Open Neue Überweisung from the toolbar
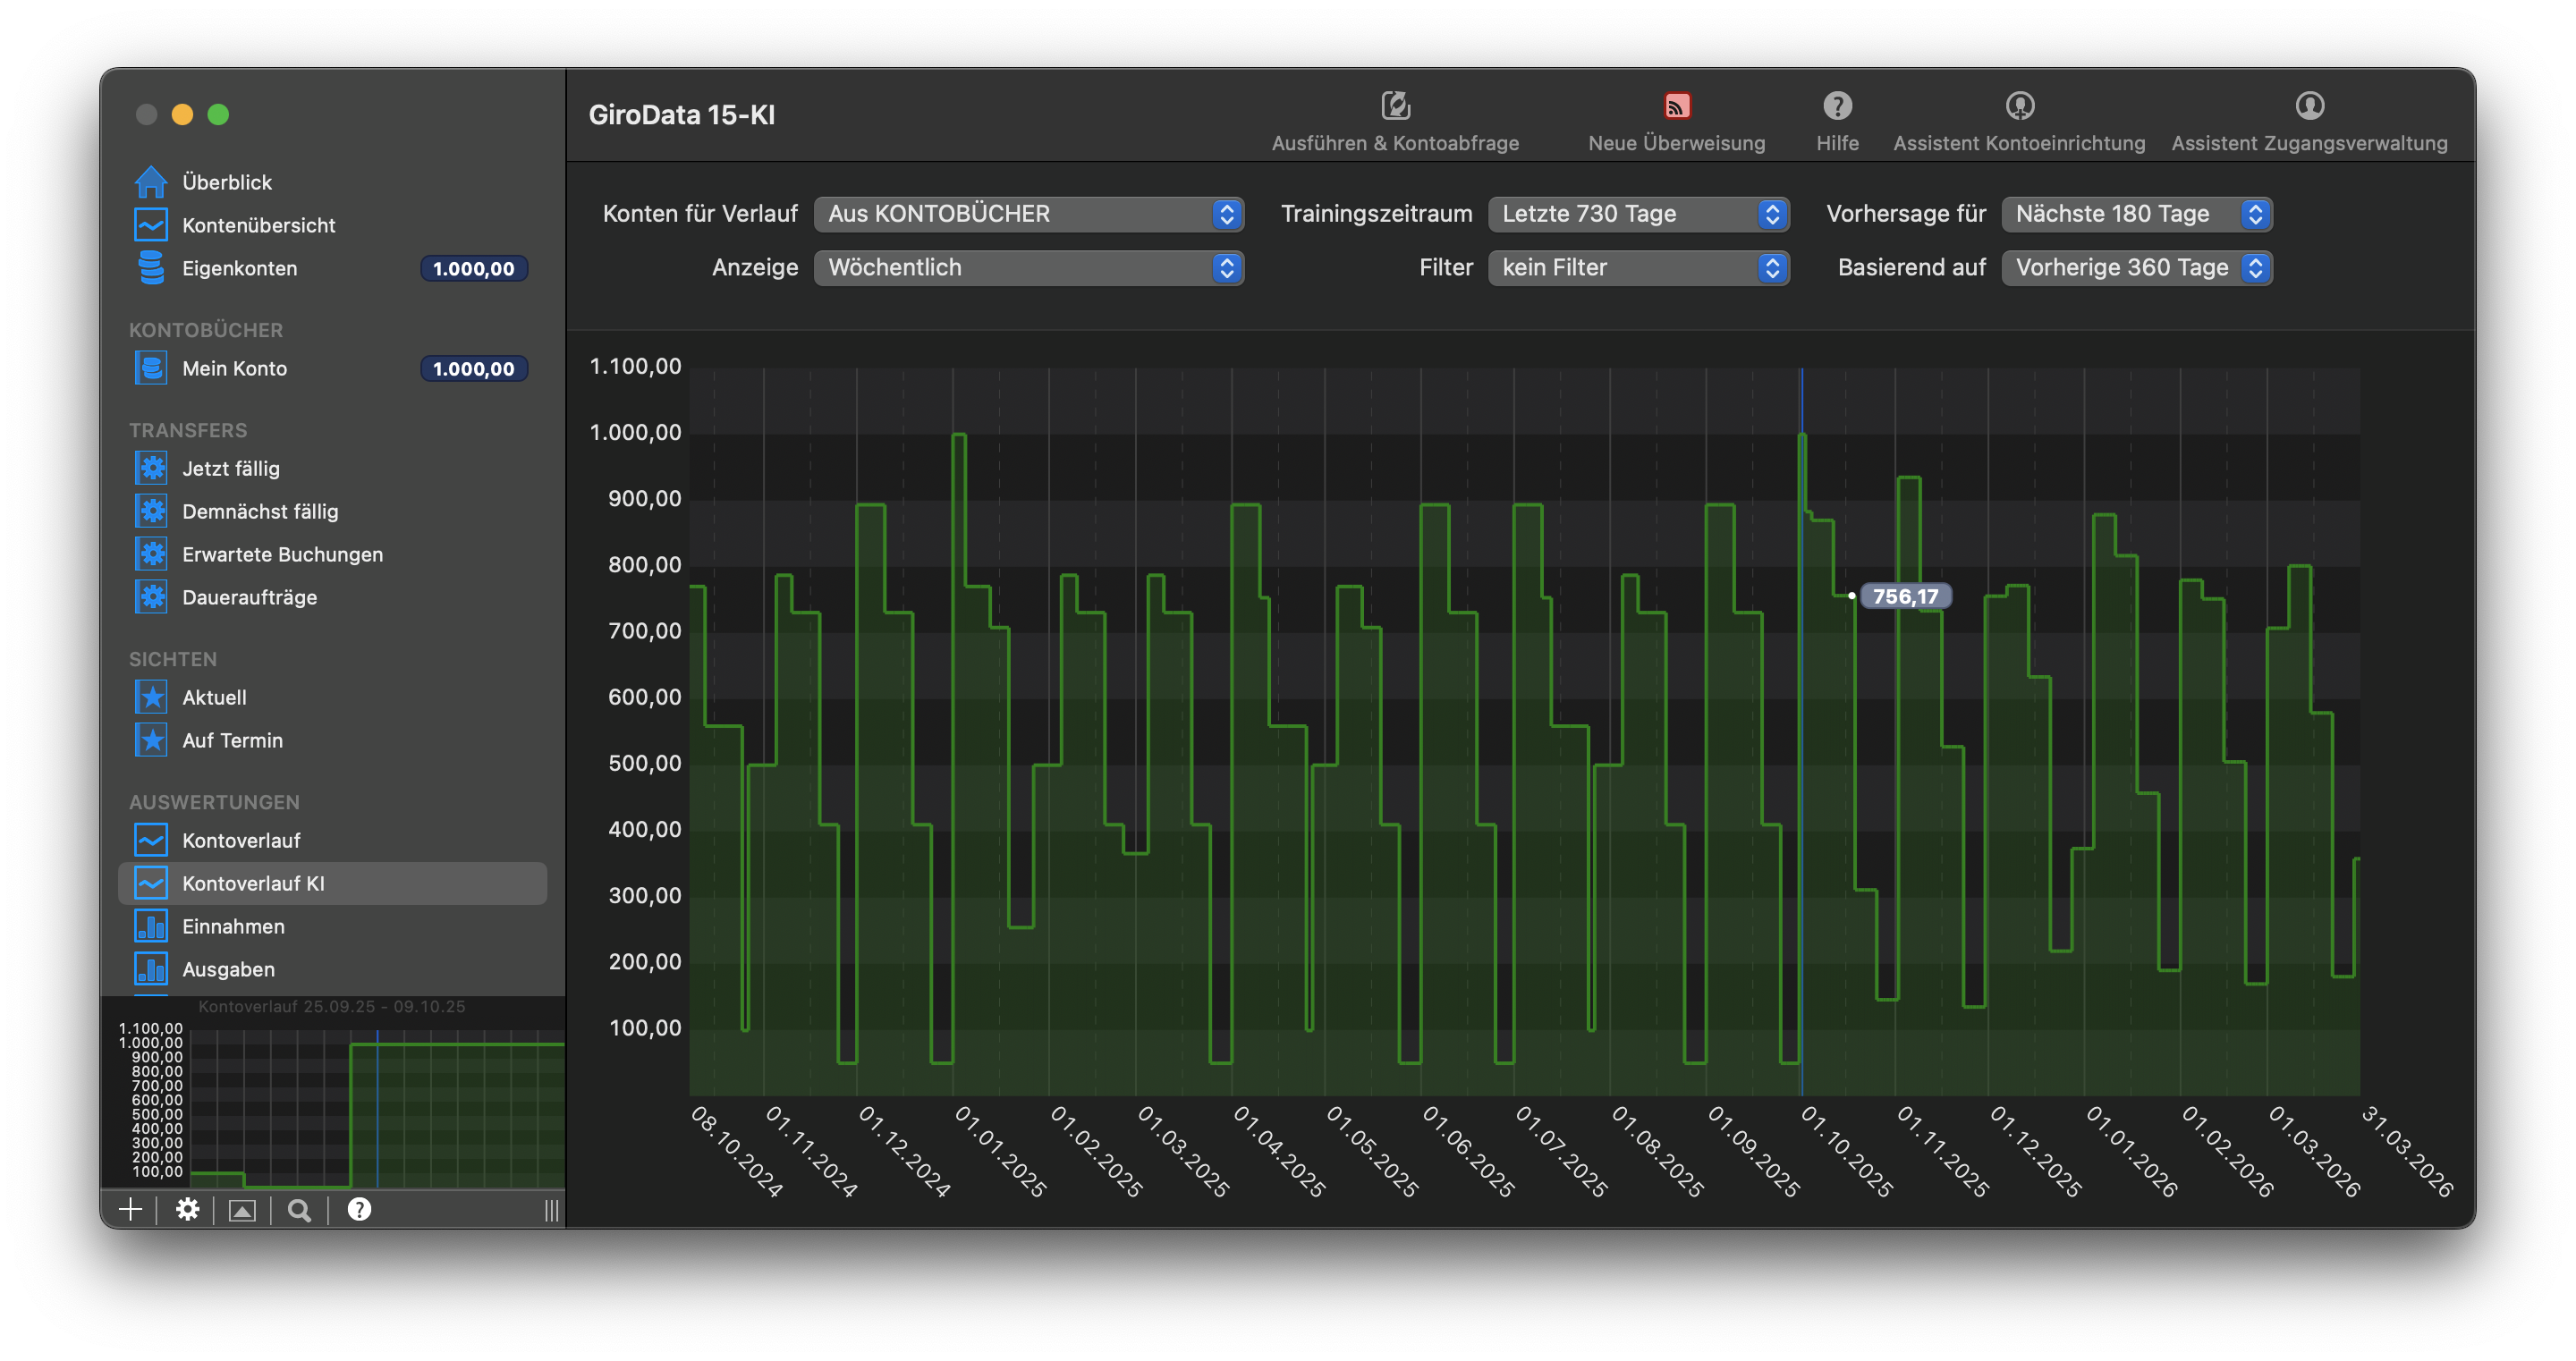The image size is (2576, 1361). point(1676,106)
